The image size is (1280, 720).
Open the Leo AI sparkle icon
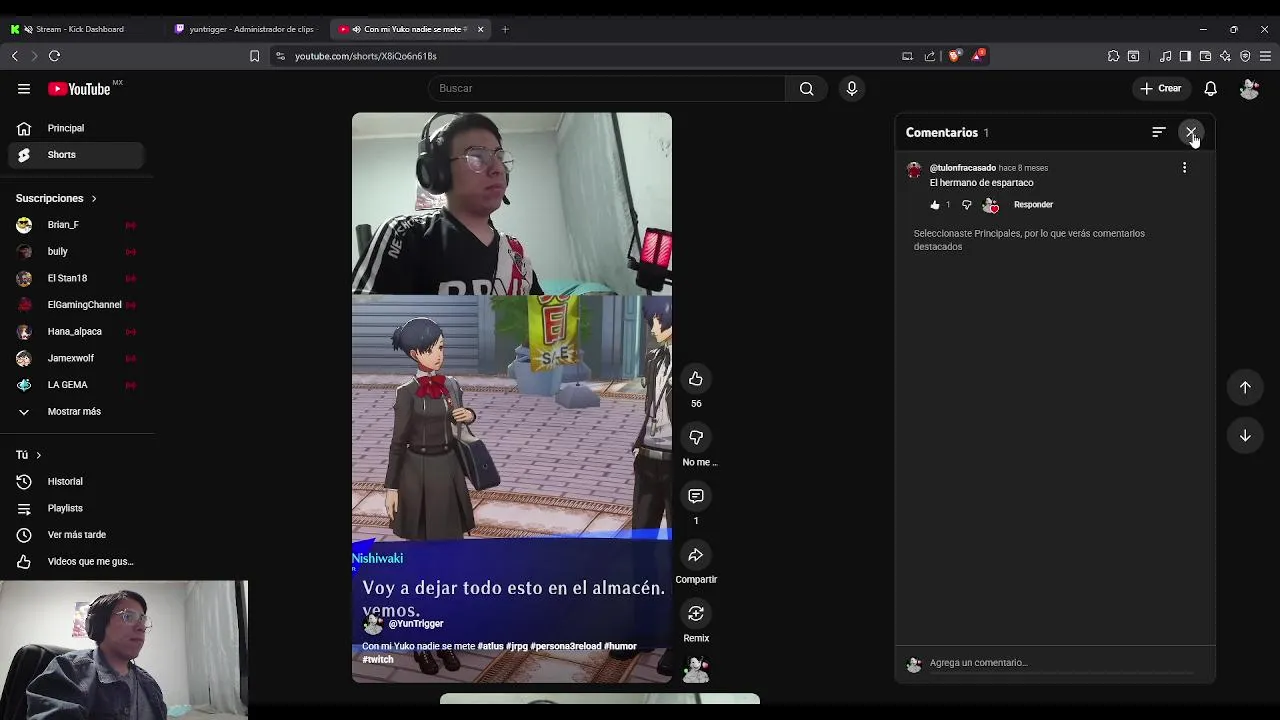point(1225,56)
